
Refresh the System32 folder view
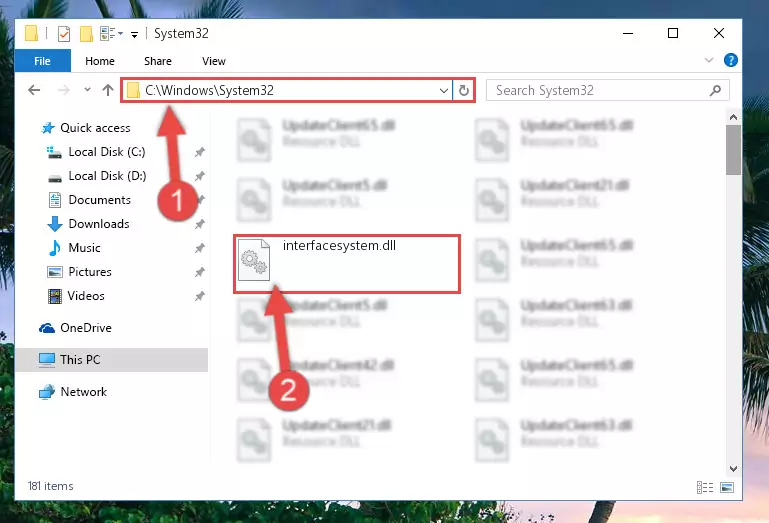pos(463,90)
